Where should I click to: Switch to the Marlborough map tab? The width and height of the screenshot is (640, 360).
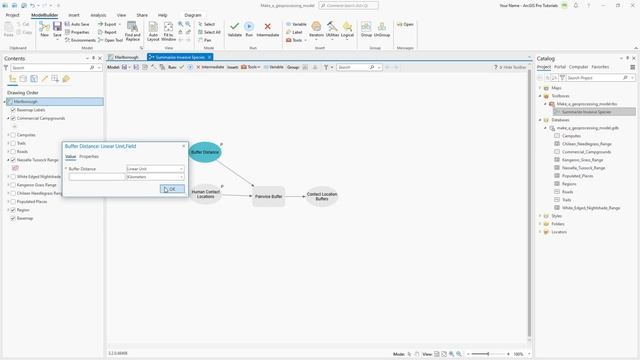click(x=124, y=57)
